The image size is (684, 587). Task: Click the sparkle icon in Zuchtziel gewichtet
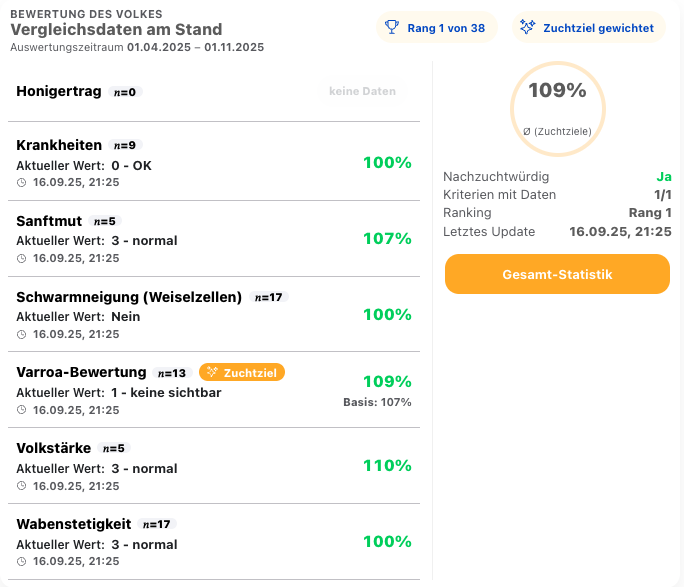click(x=527, y=28)
